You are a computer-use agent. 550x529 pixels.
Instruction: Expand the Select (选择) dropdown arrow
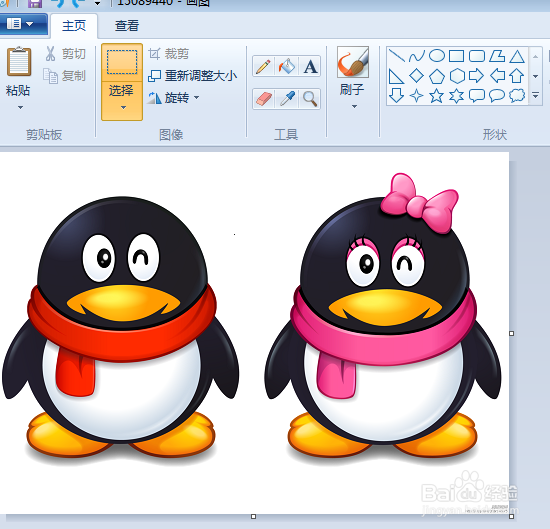click(123, 107)
